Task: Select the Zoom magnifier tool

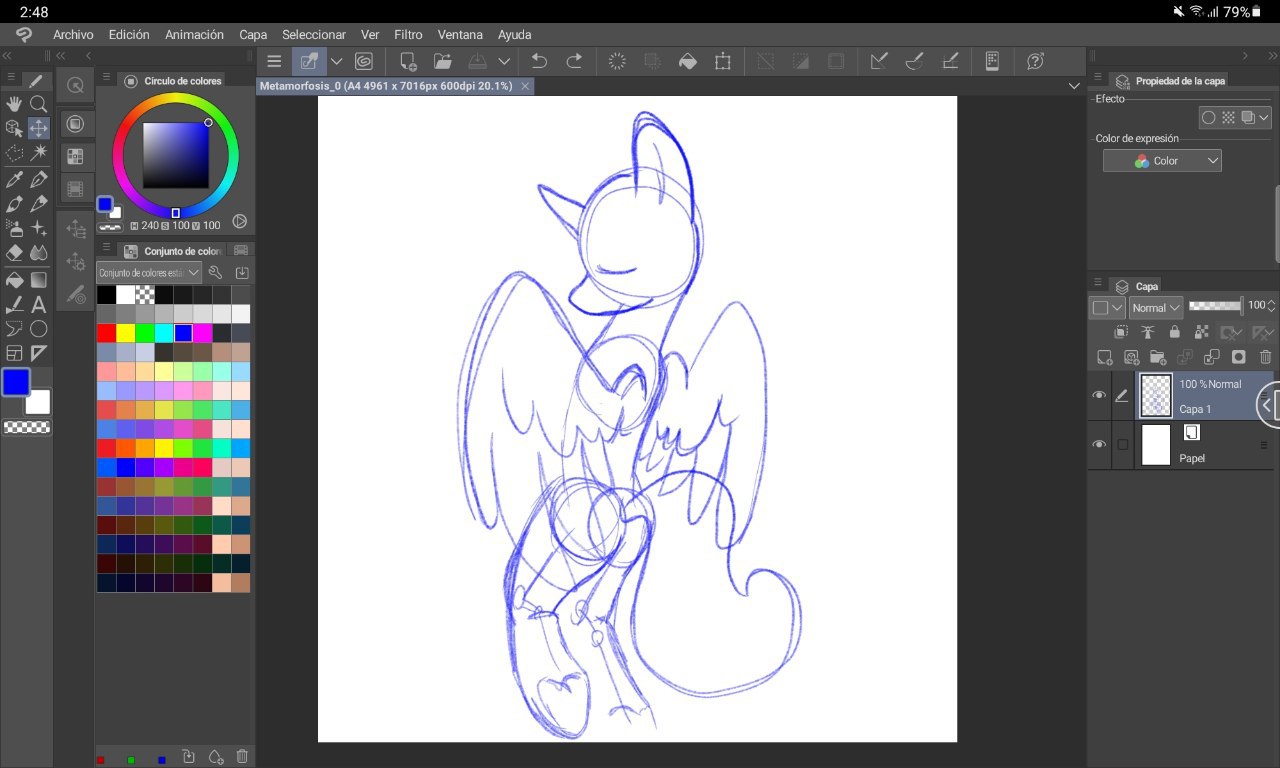Action: coord(39,104)
